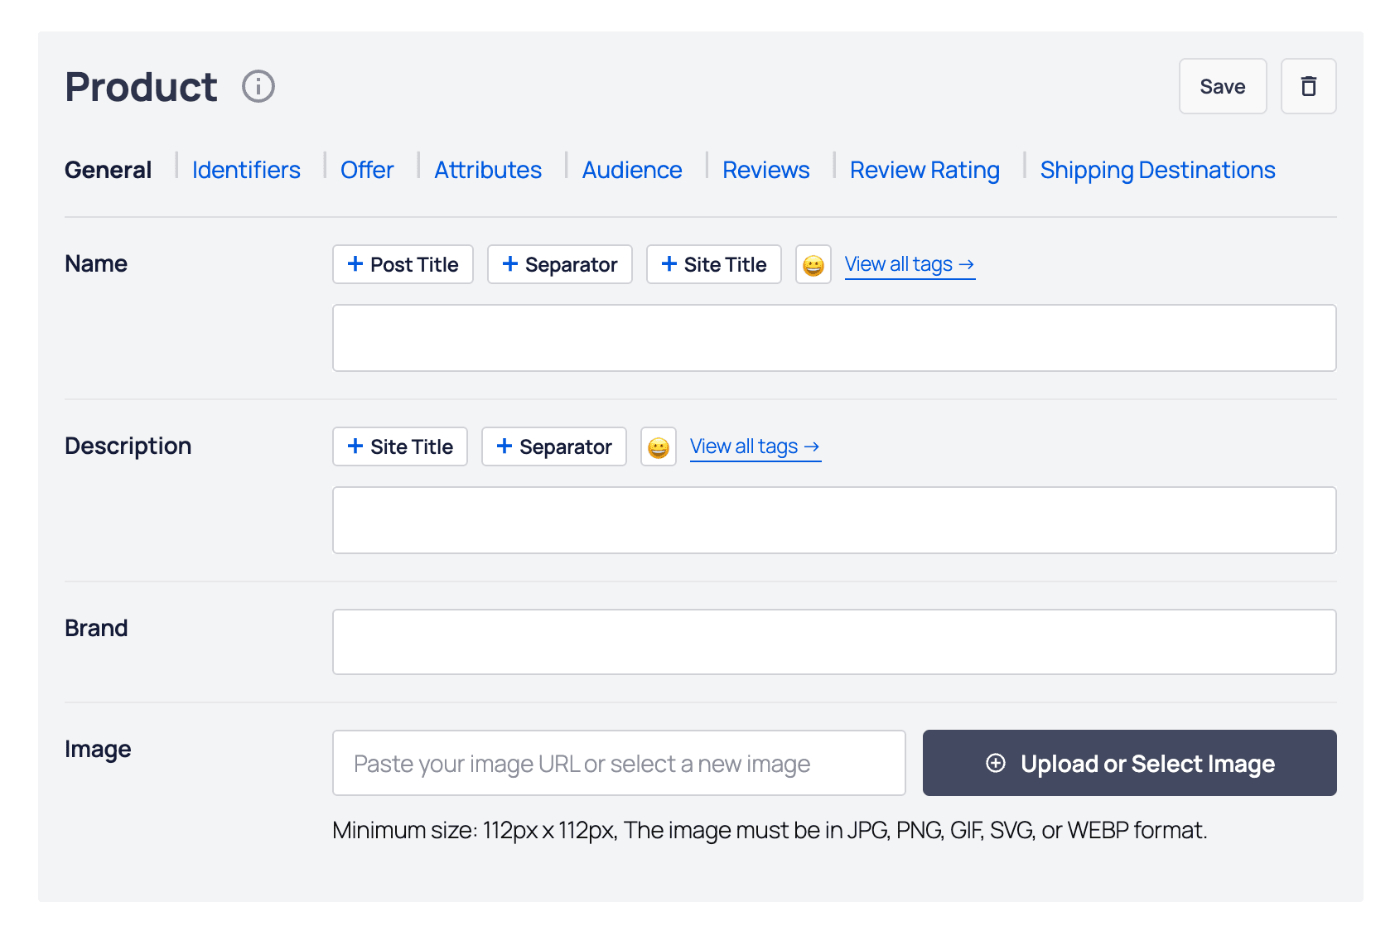The width and height of the screenshot is (1400, 936).
Task: Click the plus icon on the Site Title tag
Action: click(667, 264)
